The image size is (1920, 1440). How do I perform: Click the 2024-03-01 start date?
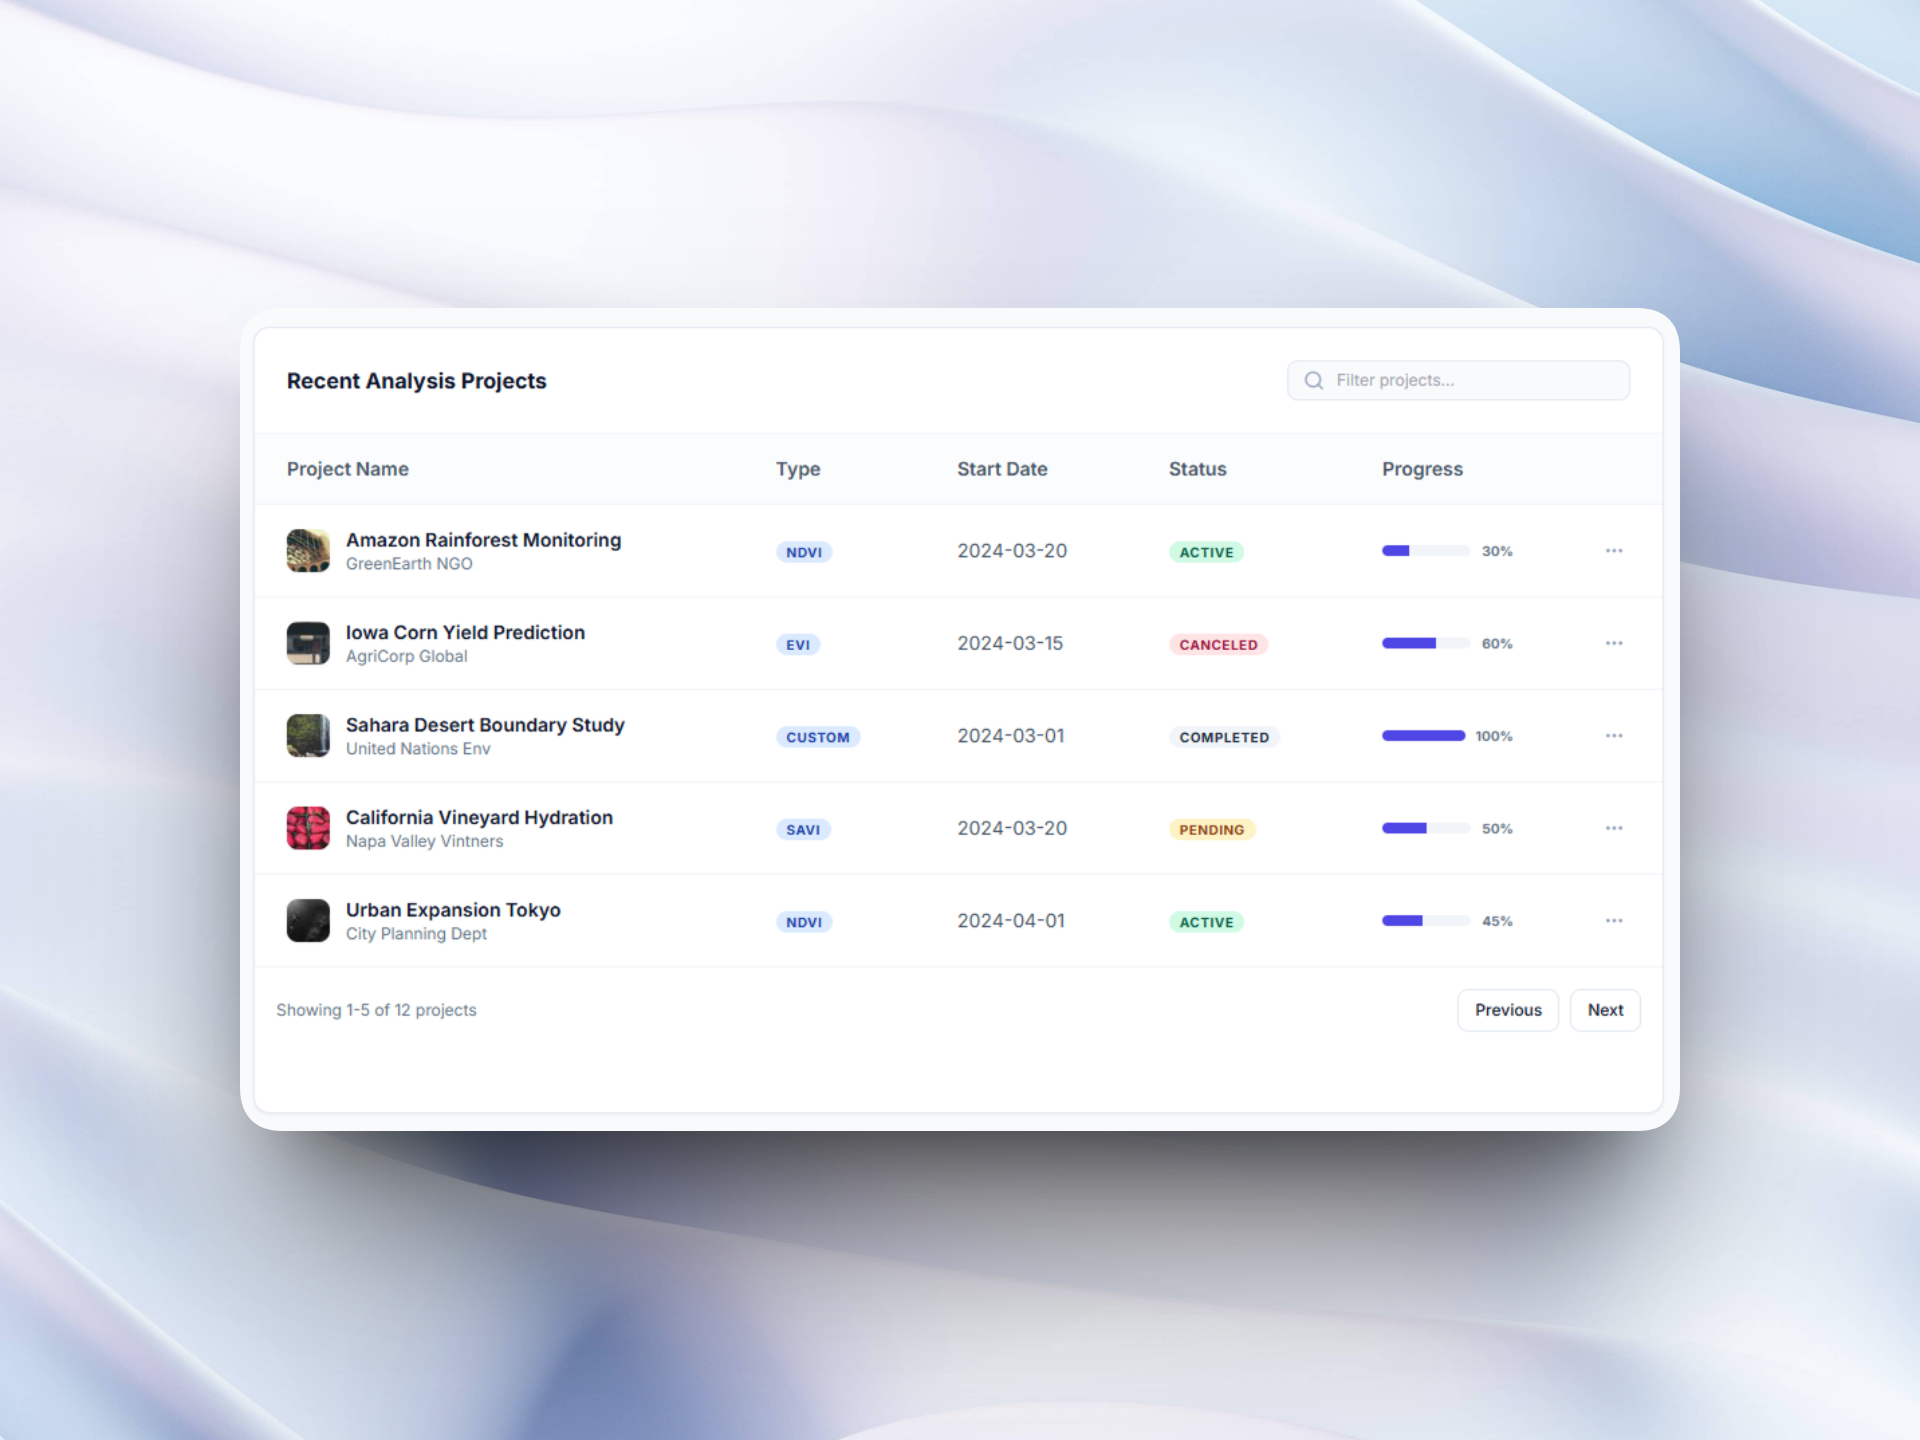point(1011,736)
